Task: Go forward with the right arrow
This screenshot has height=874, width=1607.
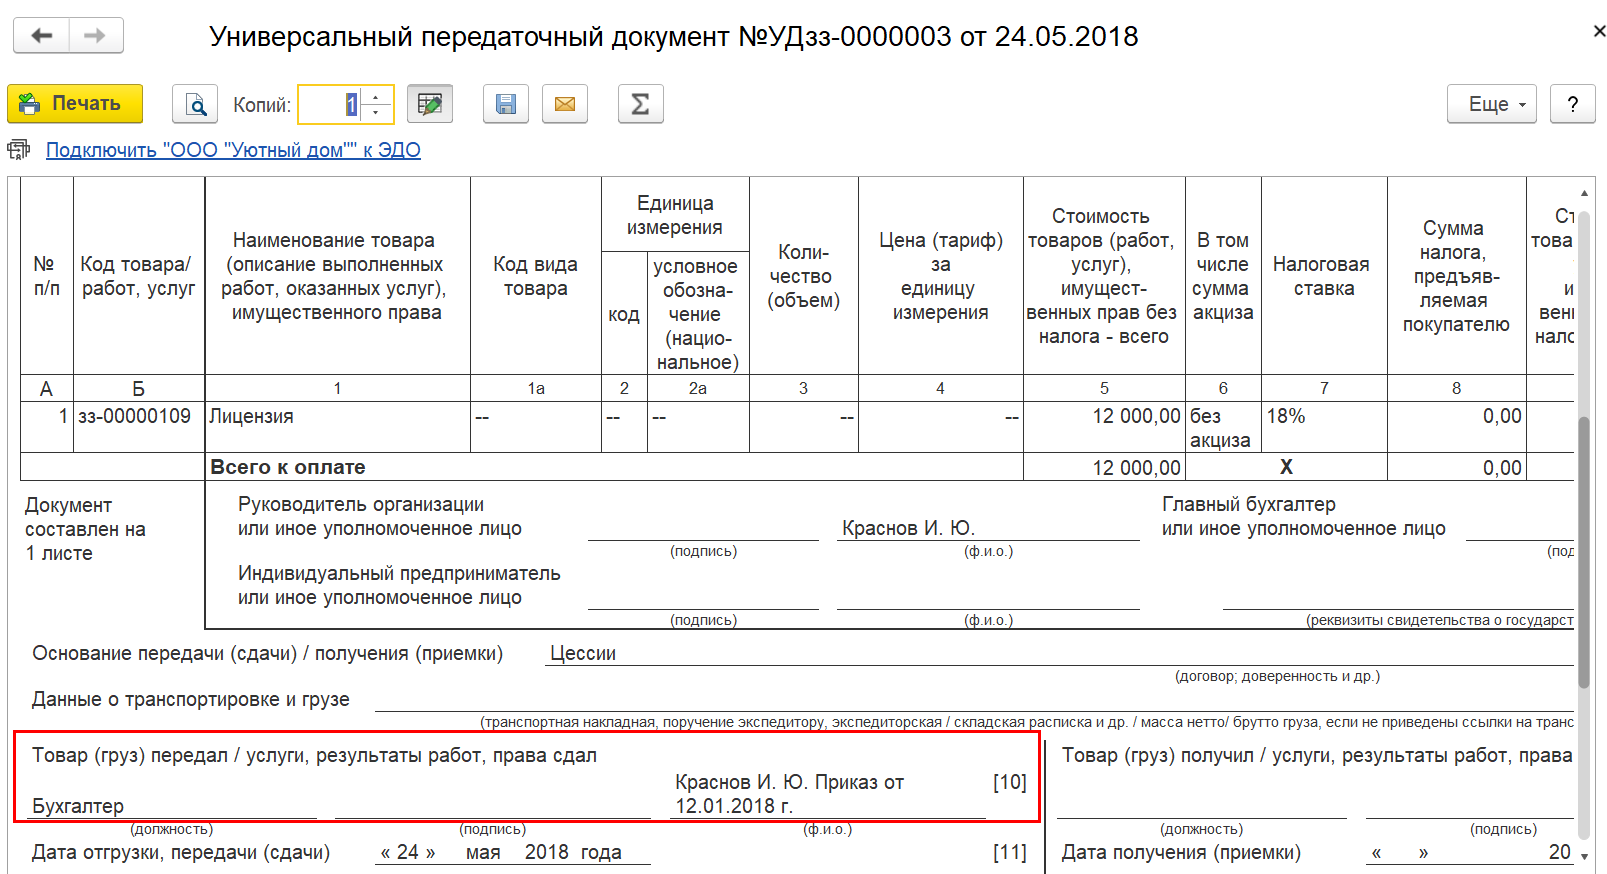Action: (96, 36)
